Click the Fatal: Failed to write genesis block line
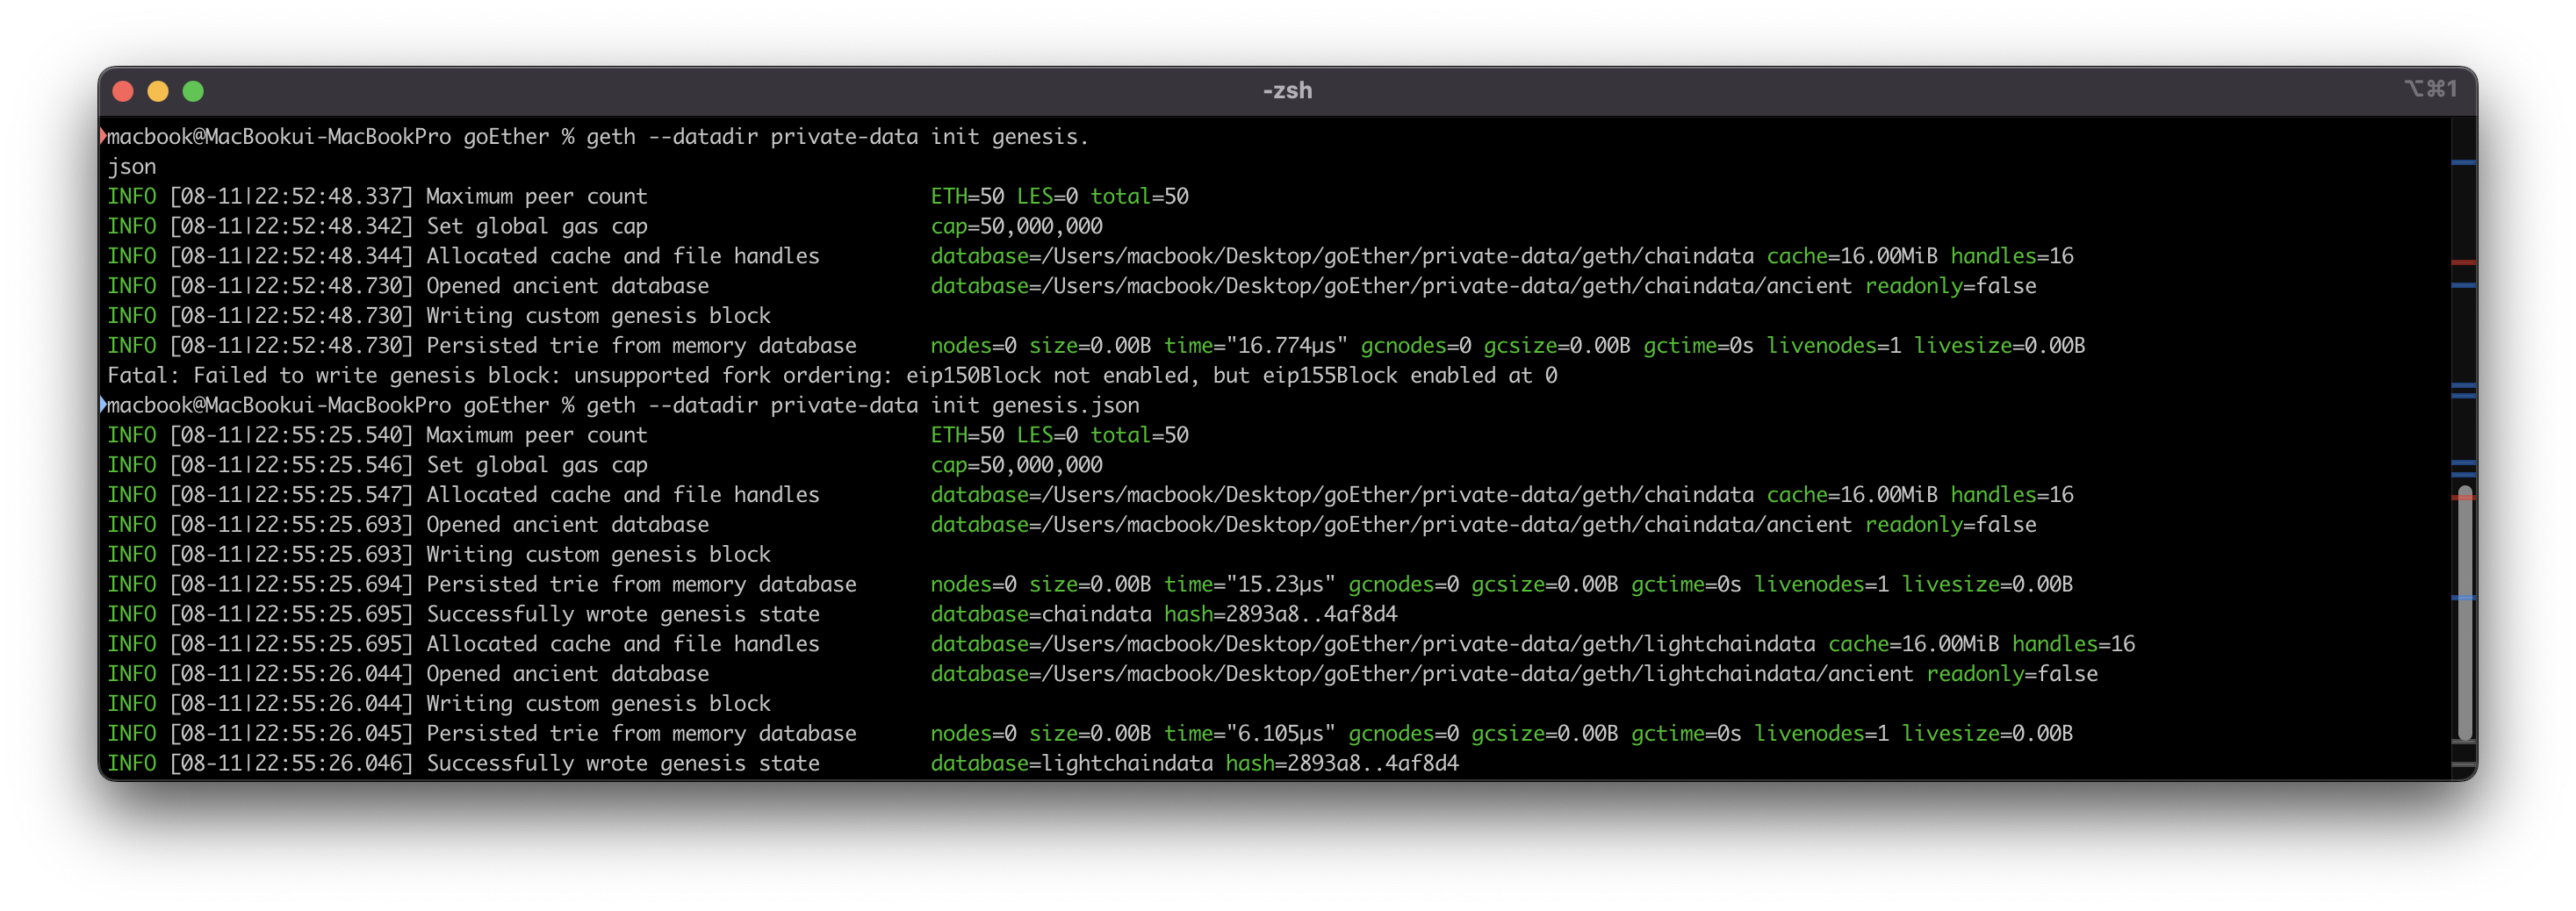 click(x=831, y=375)
